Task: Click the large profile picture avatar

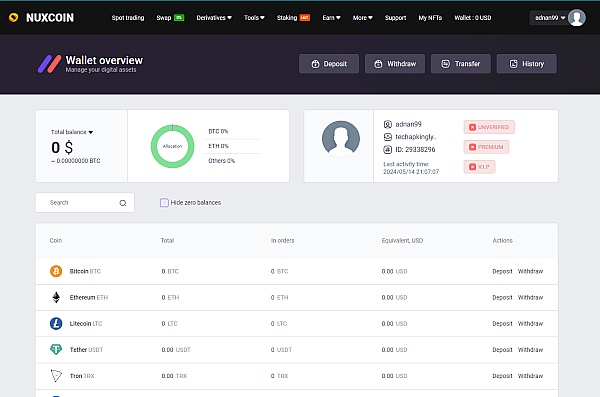Action: point(341,138)
